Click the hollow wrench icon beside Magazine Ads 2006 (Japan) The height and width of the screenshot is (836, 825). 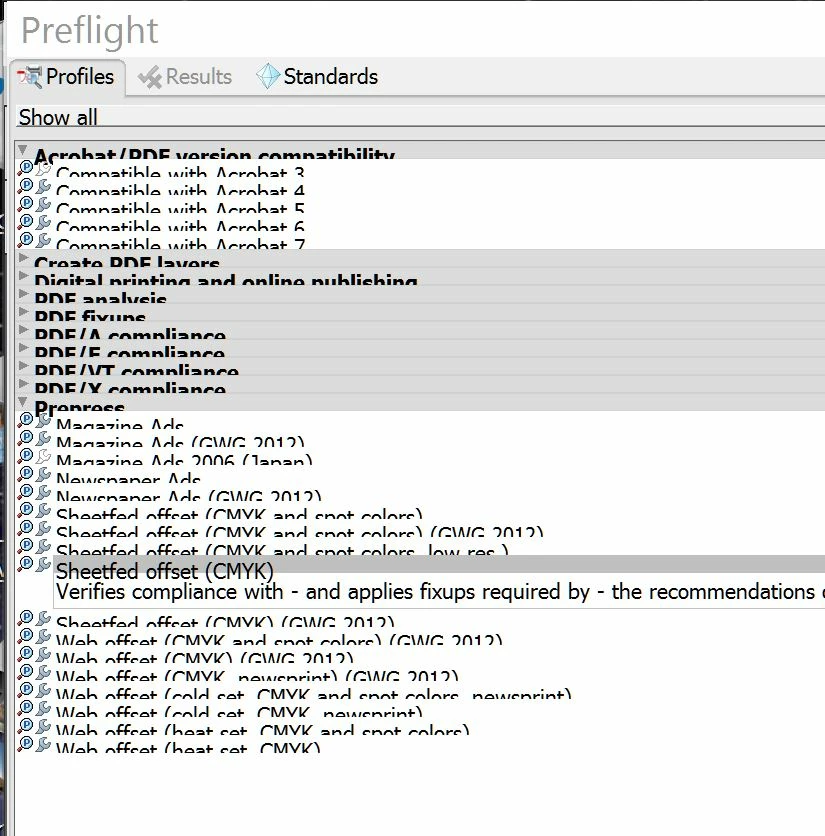[44, 456]
